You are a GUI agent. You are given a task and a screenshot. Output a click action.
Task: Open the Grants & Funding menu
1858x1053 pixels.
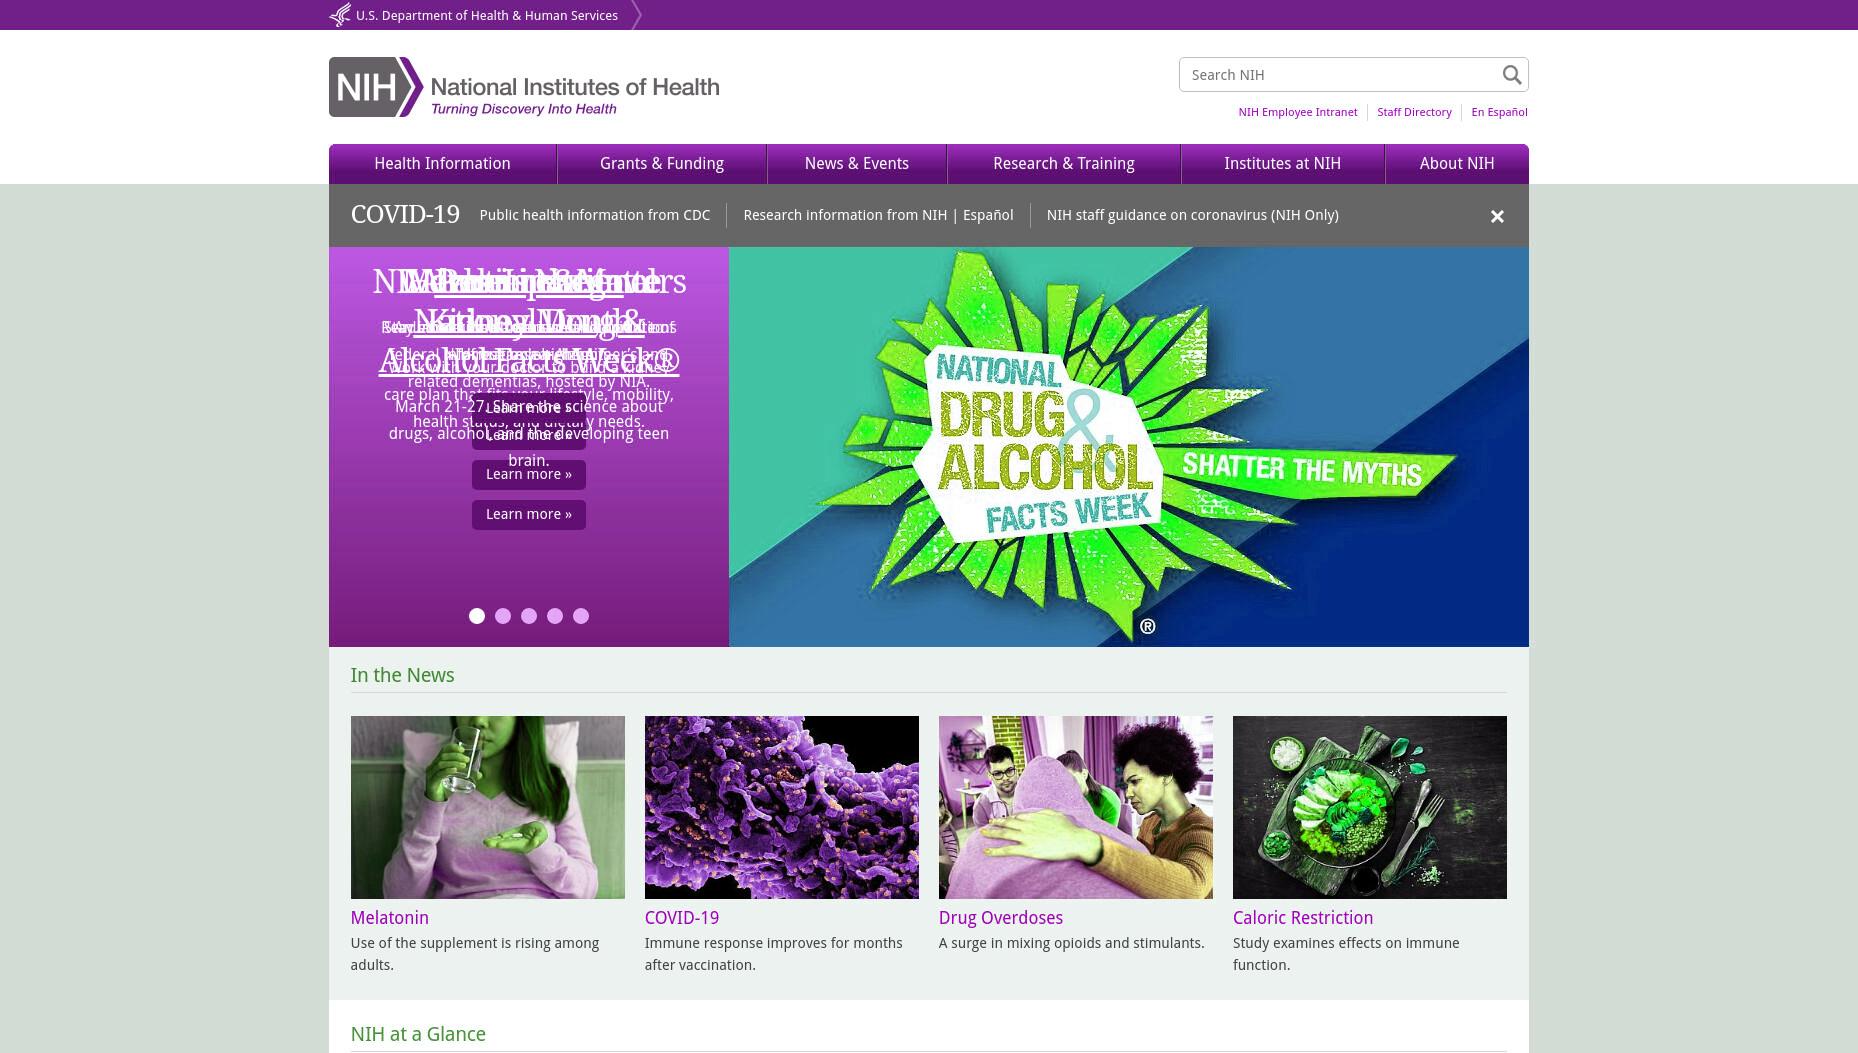click(x=662, y=164)
